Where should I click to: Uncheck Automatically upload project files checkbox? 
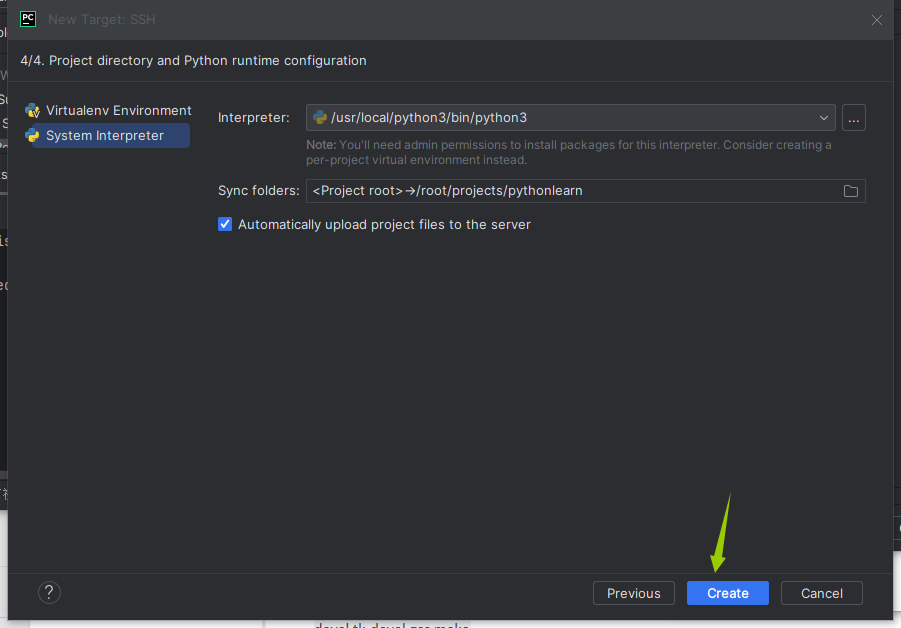pyautogui.click(x=225, y=225)
